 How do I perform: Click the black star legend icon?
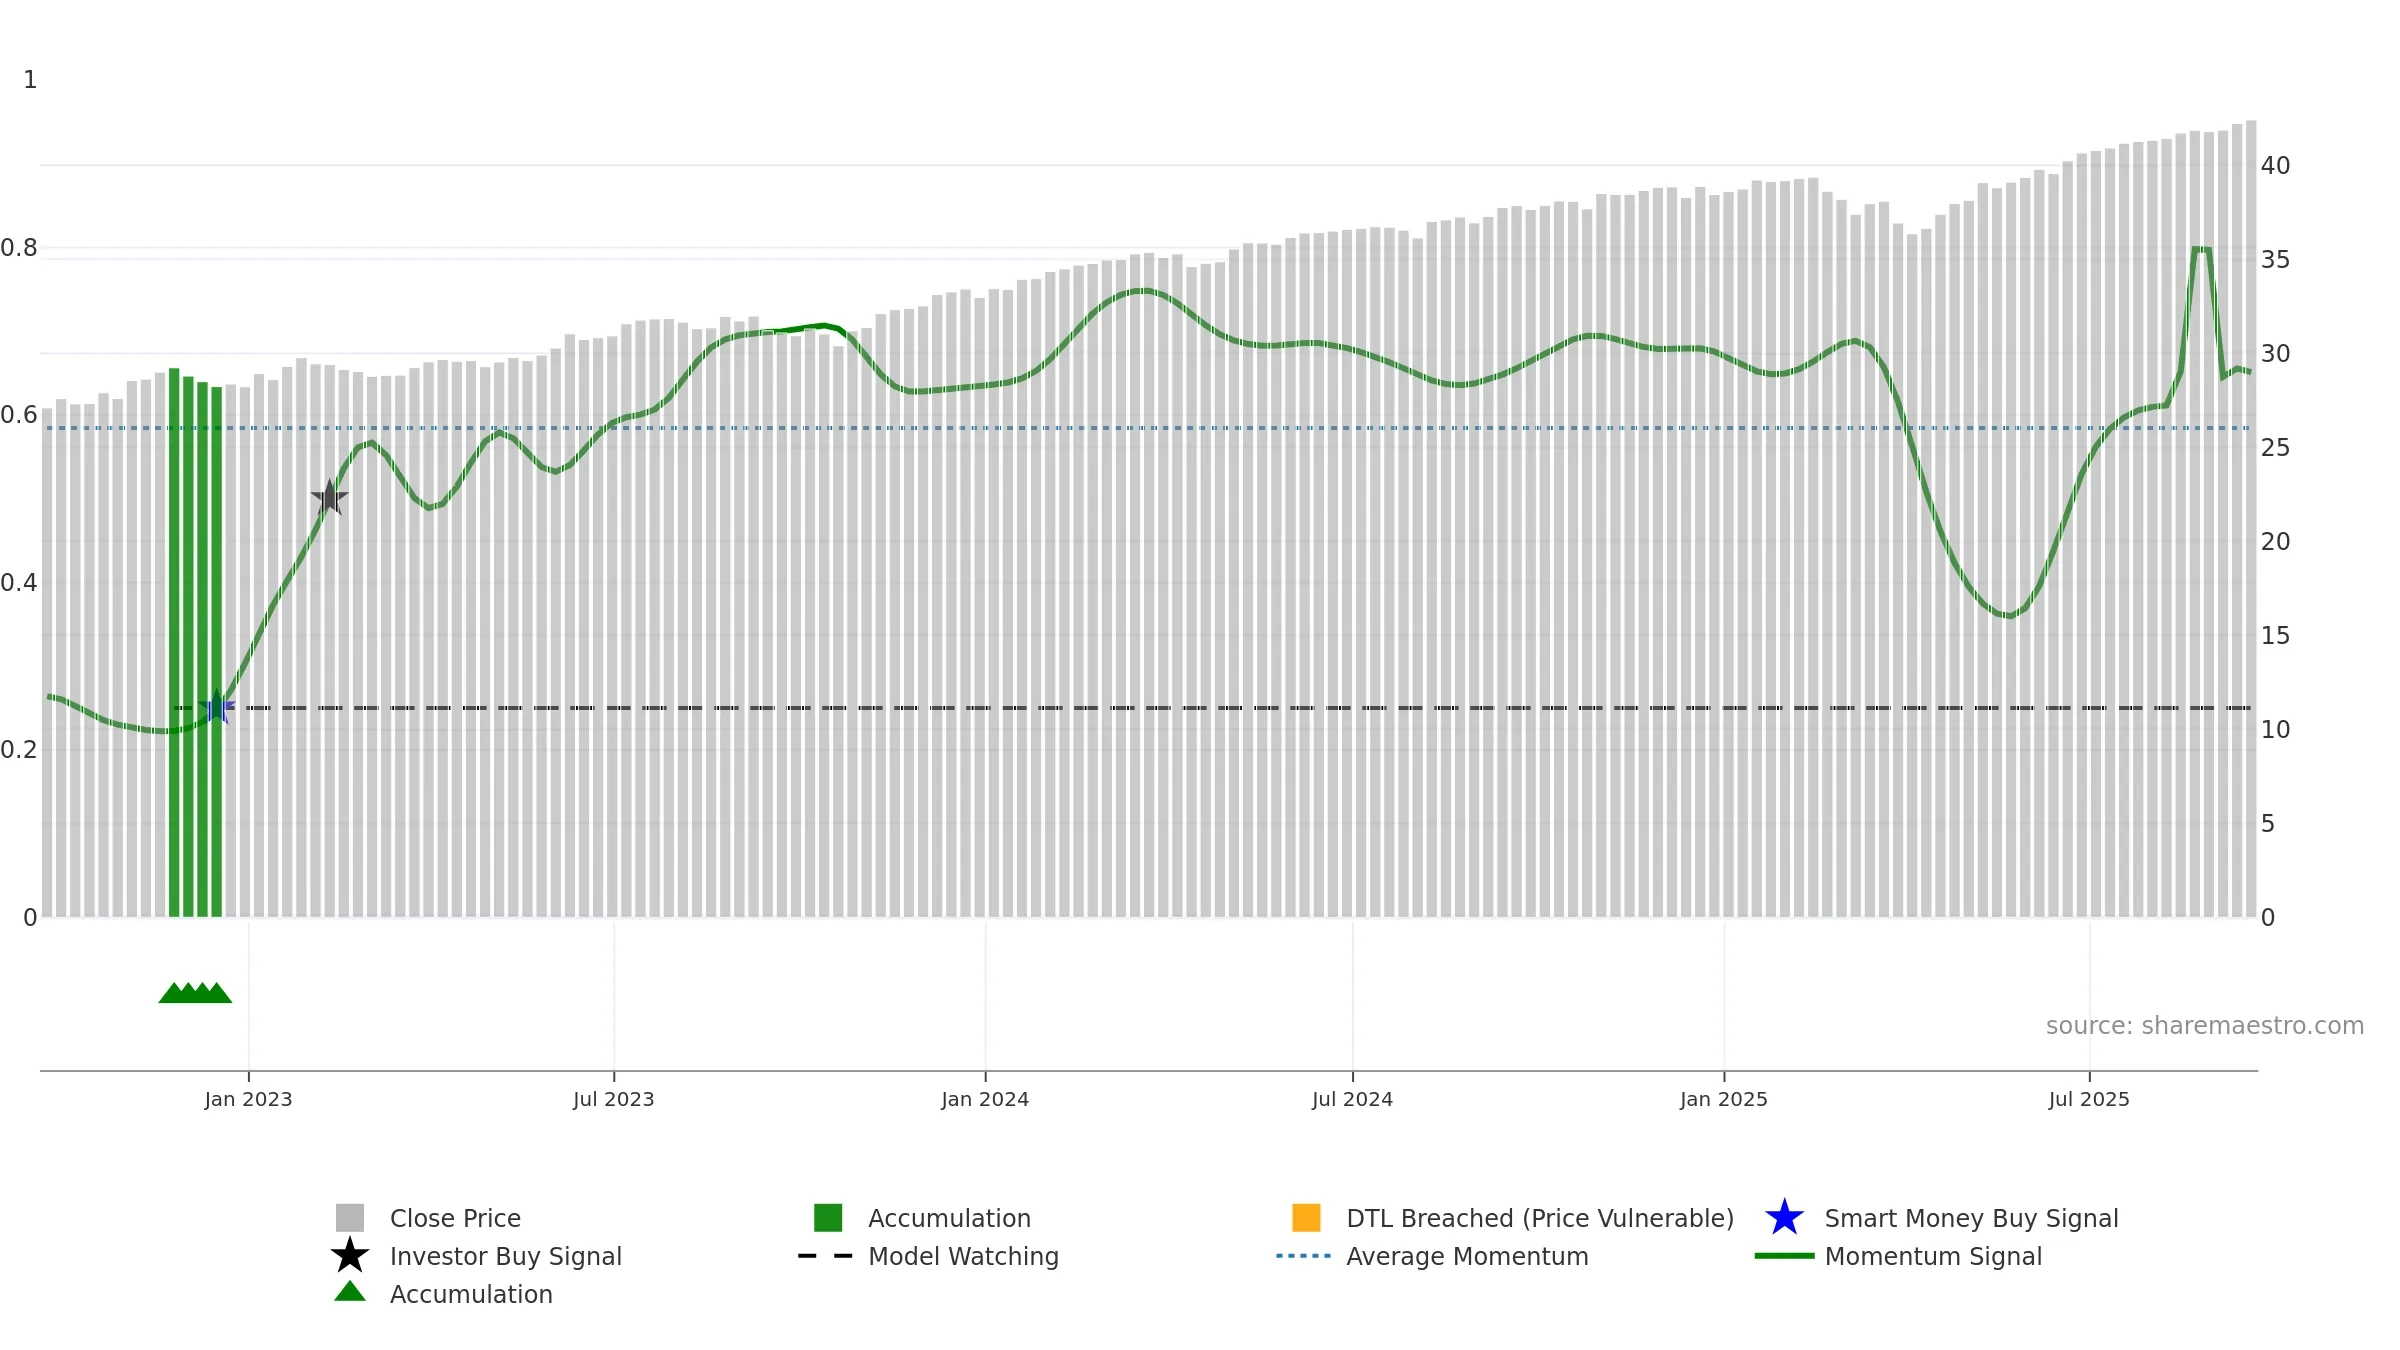[350, 1255]
